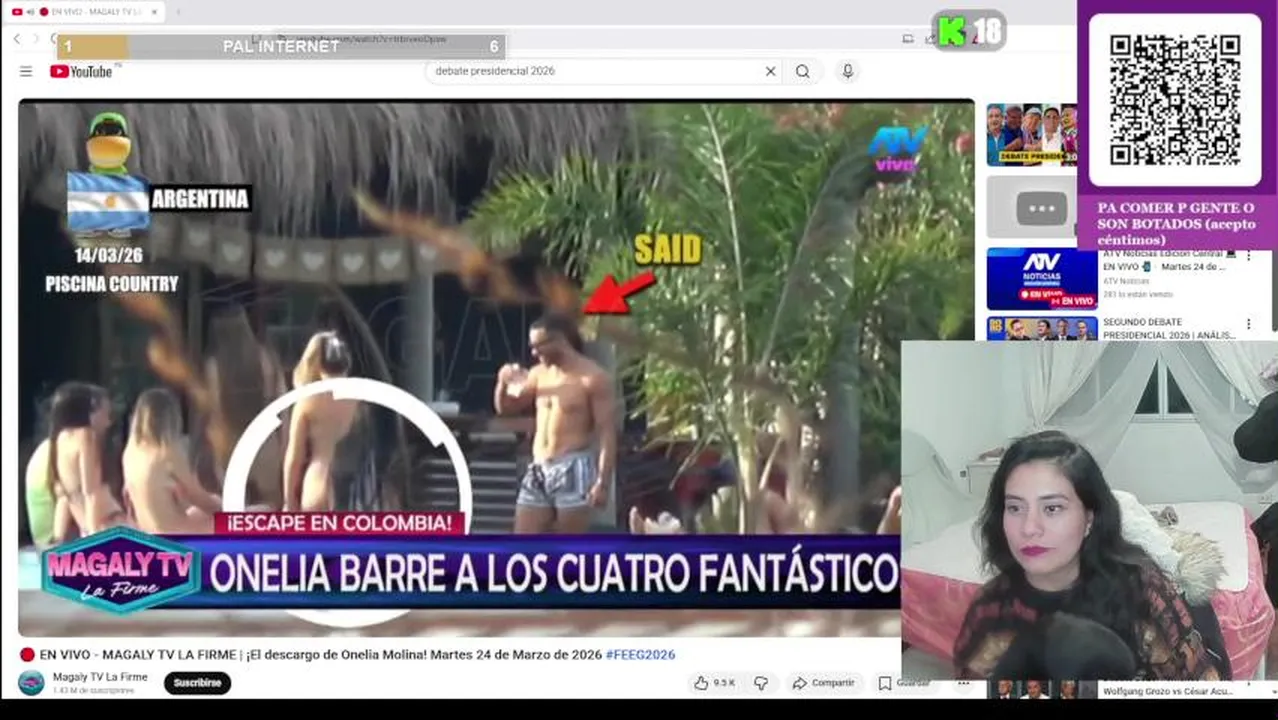Open the ATV Noticias EN VIVO thumbnail
The height and width of the screenshot is (720, 1278).
click(1042, 279)
